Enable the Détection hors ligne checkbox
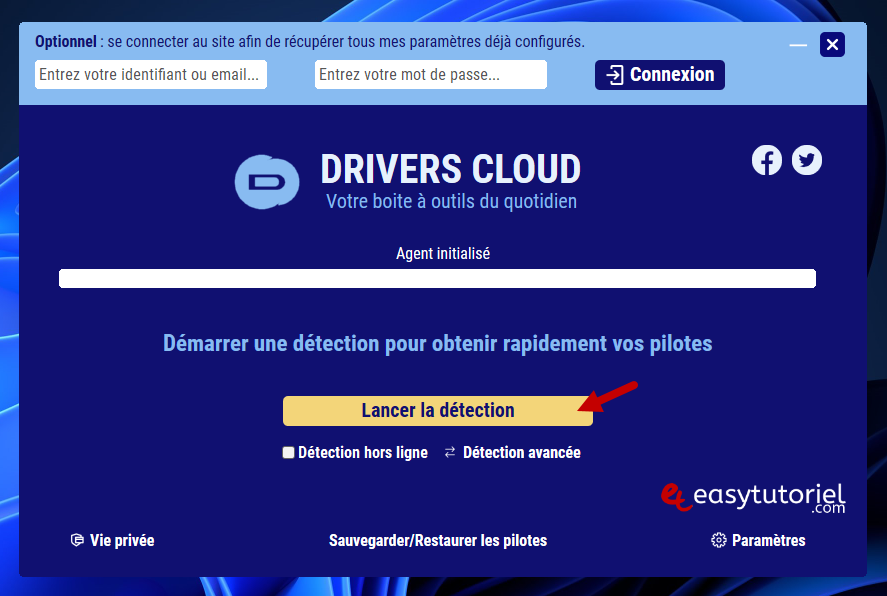The width and height of the screenshot is (887, 596). point(289,453)
